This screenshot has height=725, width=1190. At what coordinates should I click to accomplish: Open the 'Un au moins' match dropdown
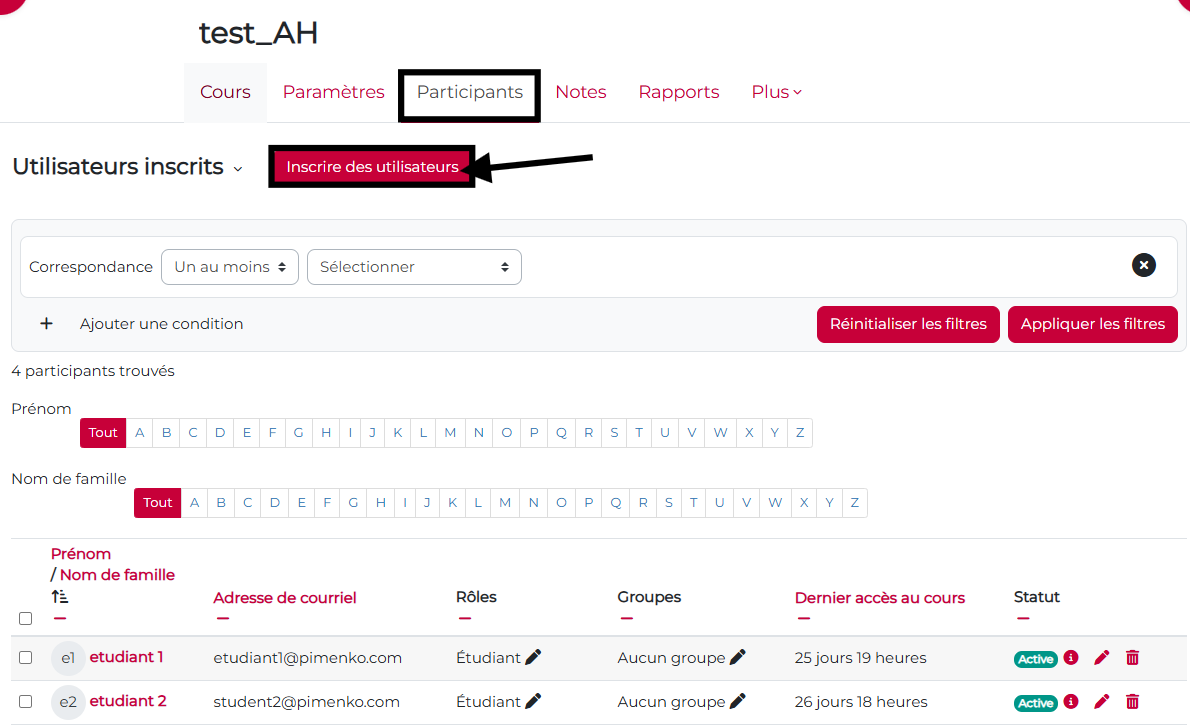coord(229,267)
